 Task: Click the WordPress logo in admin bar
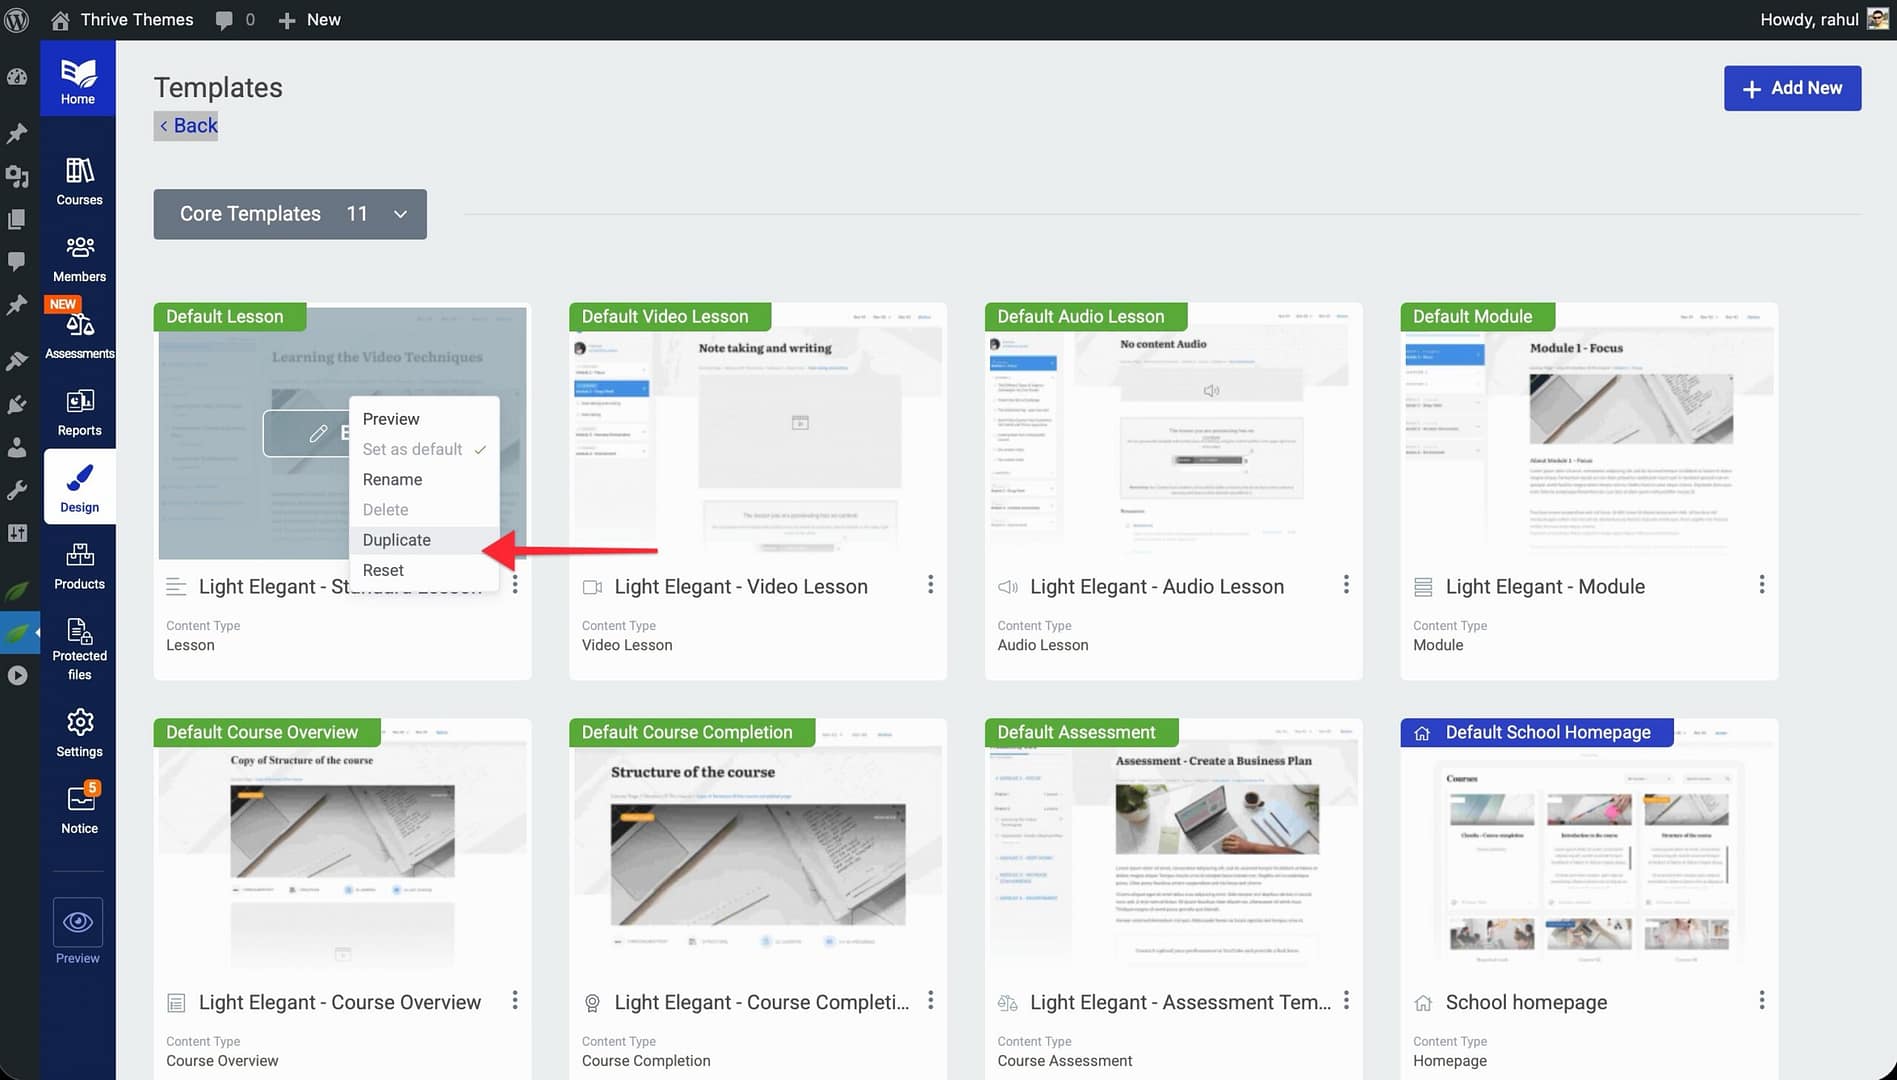tap(17, 20)
